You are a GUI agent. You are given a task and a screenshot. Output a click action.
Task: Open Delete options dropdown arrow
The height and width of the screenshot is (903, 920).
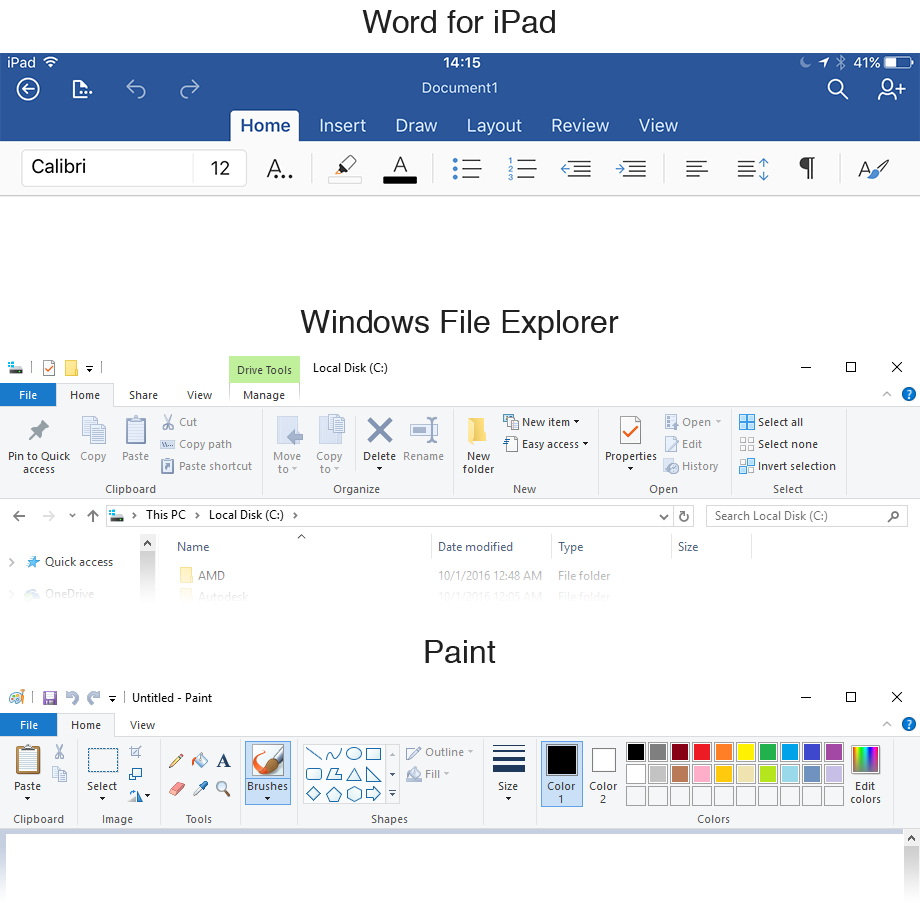(380, 469)
